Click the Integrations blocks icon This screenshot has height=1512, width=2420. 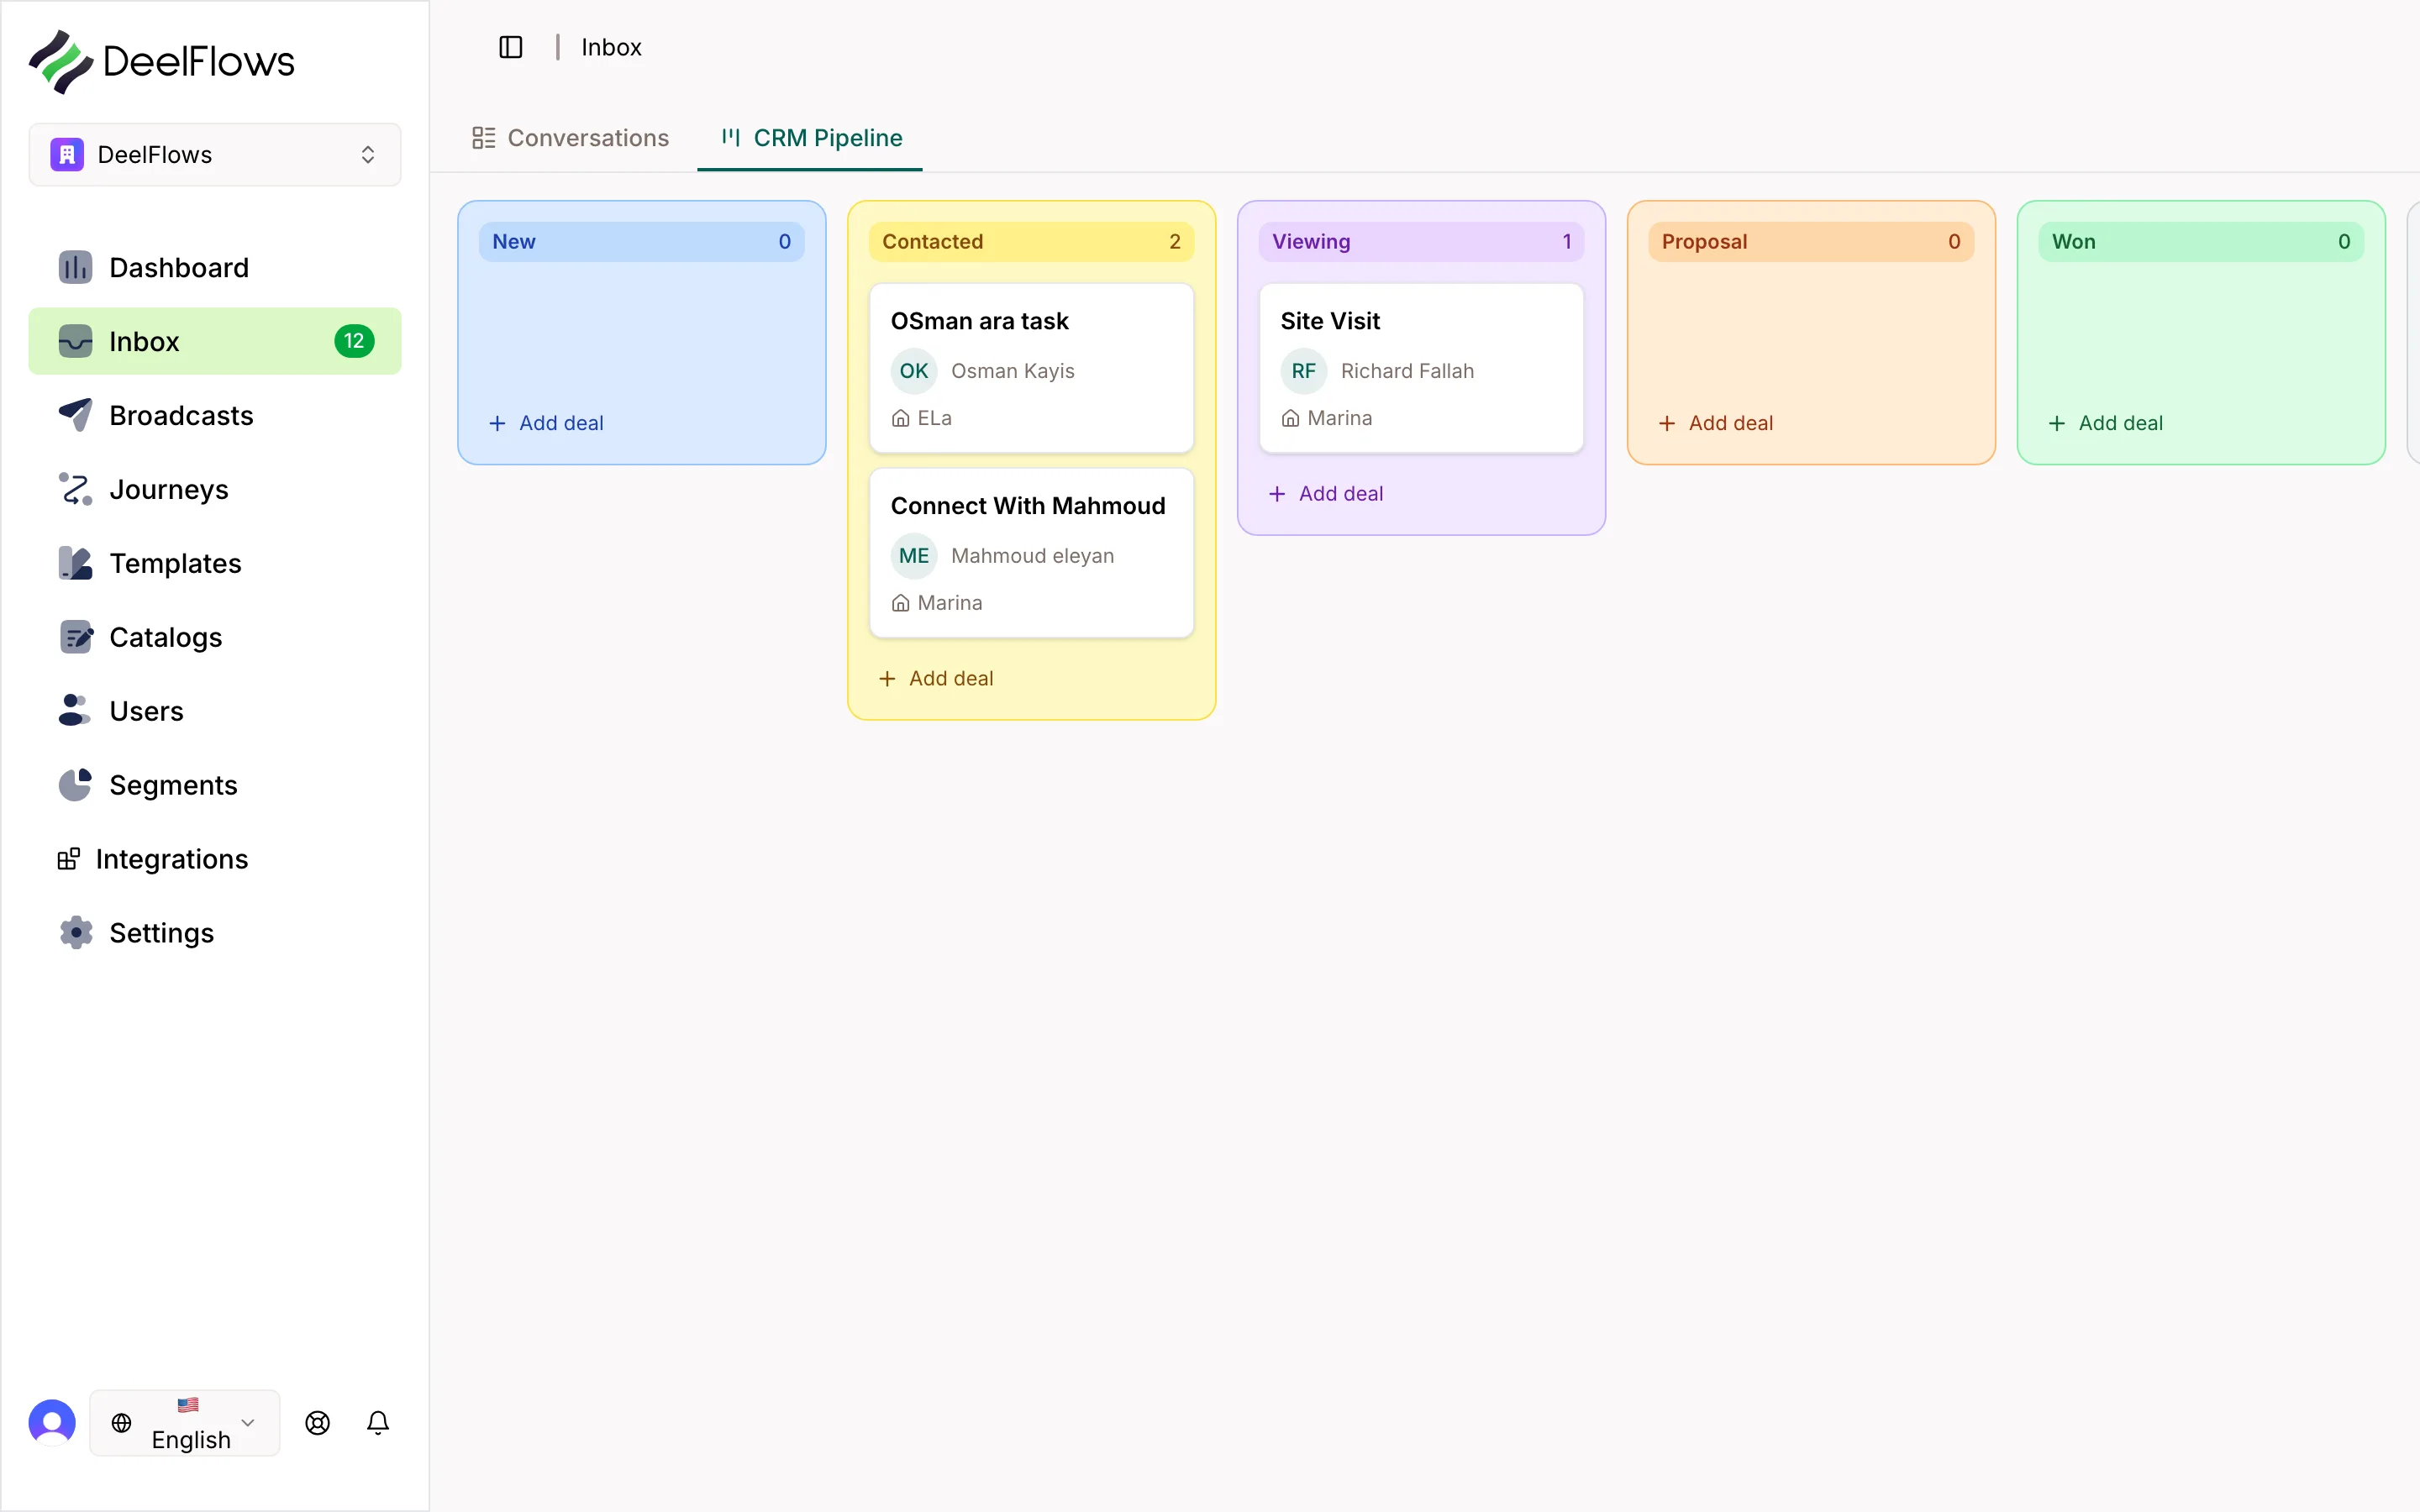coord(69,859)
